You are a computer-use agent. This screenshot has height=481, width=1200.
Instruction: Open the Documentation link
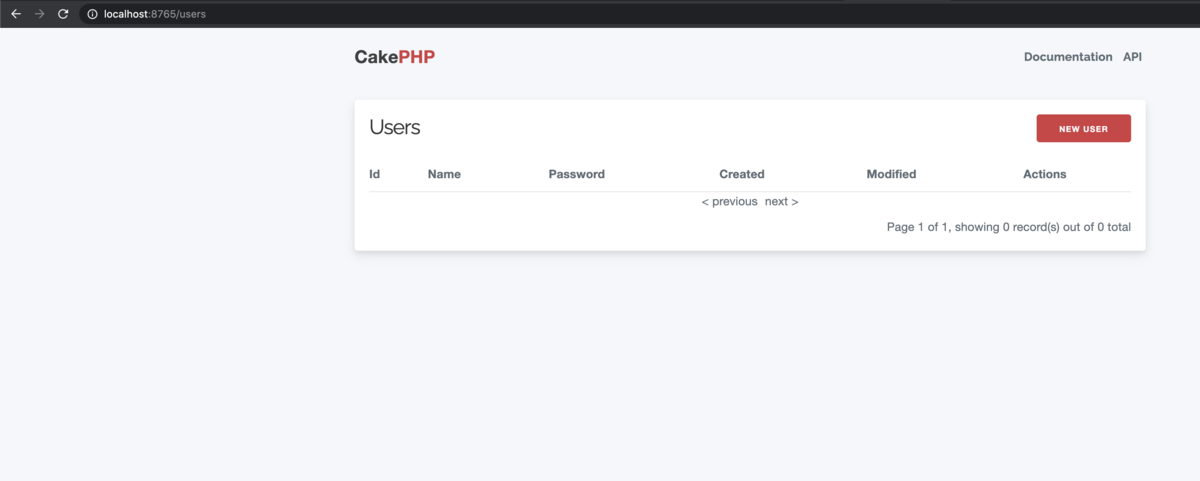click(x=1068, y=57)
